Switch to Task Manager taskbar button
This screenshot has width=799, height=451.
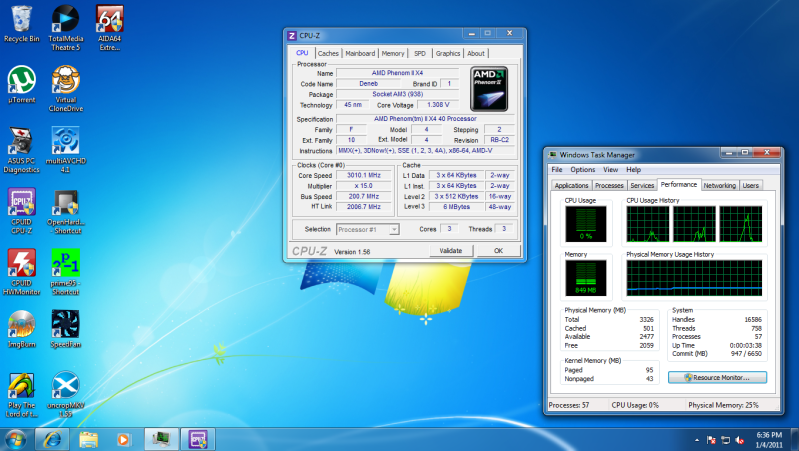click(x=161, y=439)
